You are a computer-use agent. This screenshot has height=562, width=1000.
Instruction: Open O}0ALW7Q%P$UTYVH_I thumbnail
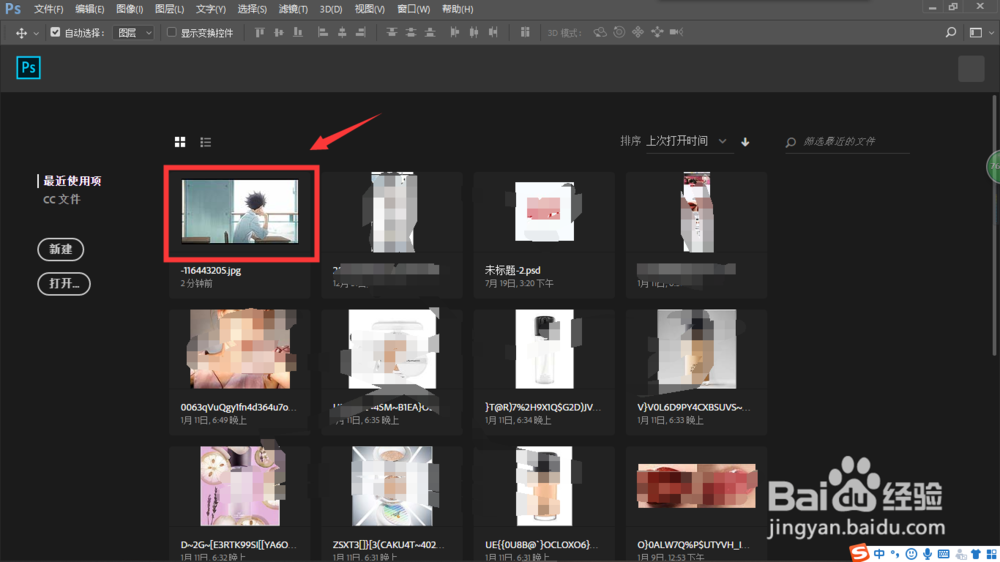[696, 486]
